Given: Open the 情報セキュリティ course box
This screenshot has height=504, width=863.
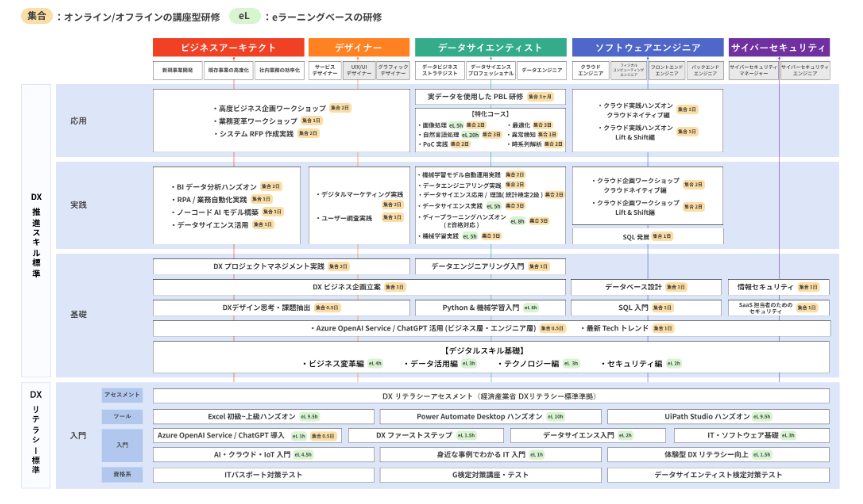Looking at the screenshot, I should [x=779, y=287].
